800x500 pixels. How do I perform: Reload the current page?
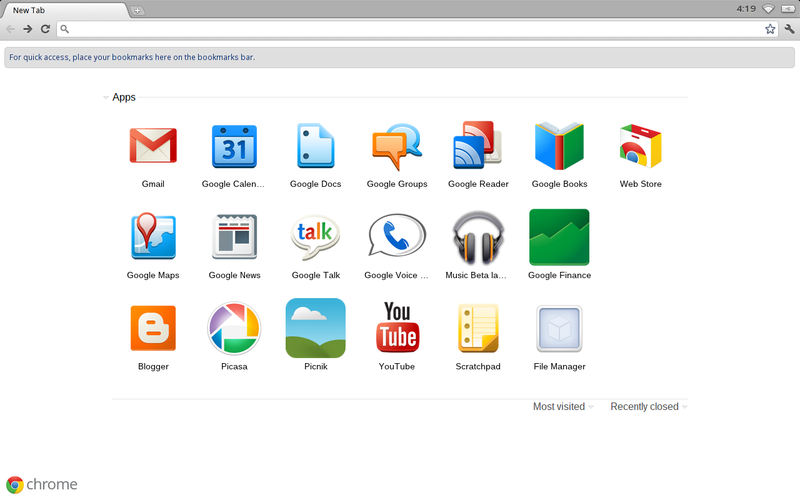[45, 29]
